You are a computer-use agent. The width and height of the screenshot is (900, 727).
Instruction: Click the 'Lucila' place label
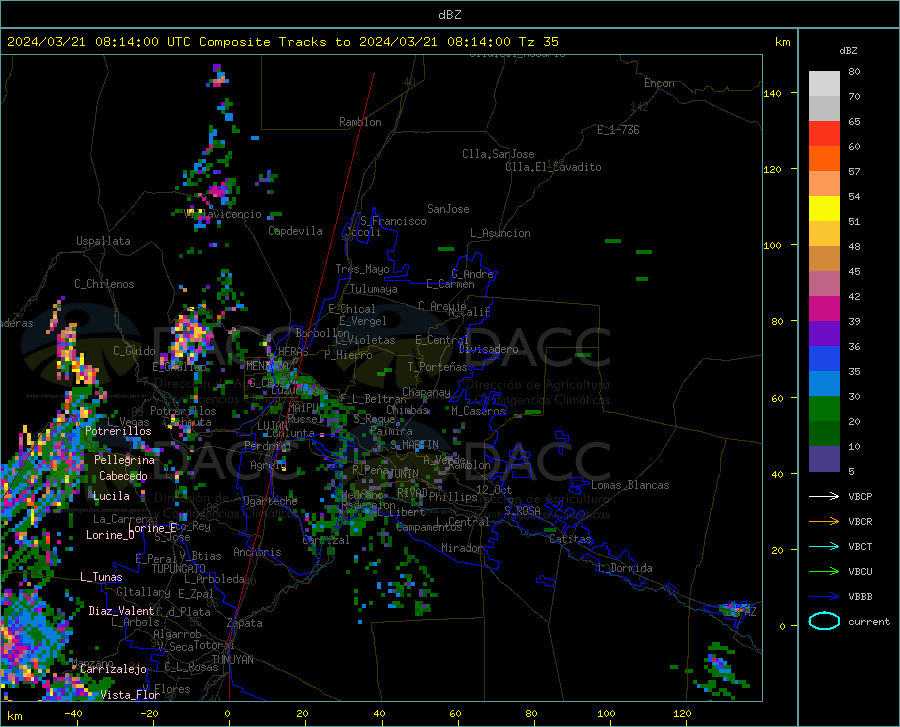(x=111, y=496)
